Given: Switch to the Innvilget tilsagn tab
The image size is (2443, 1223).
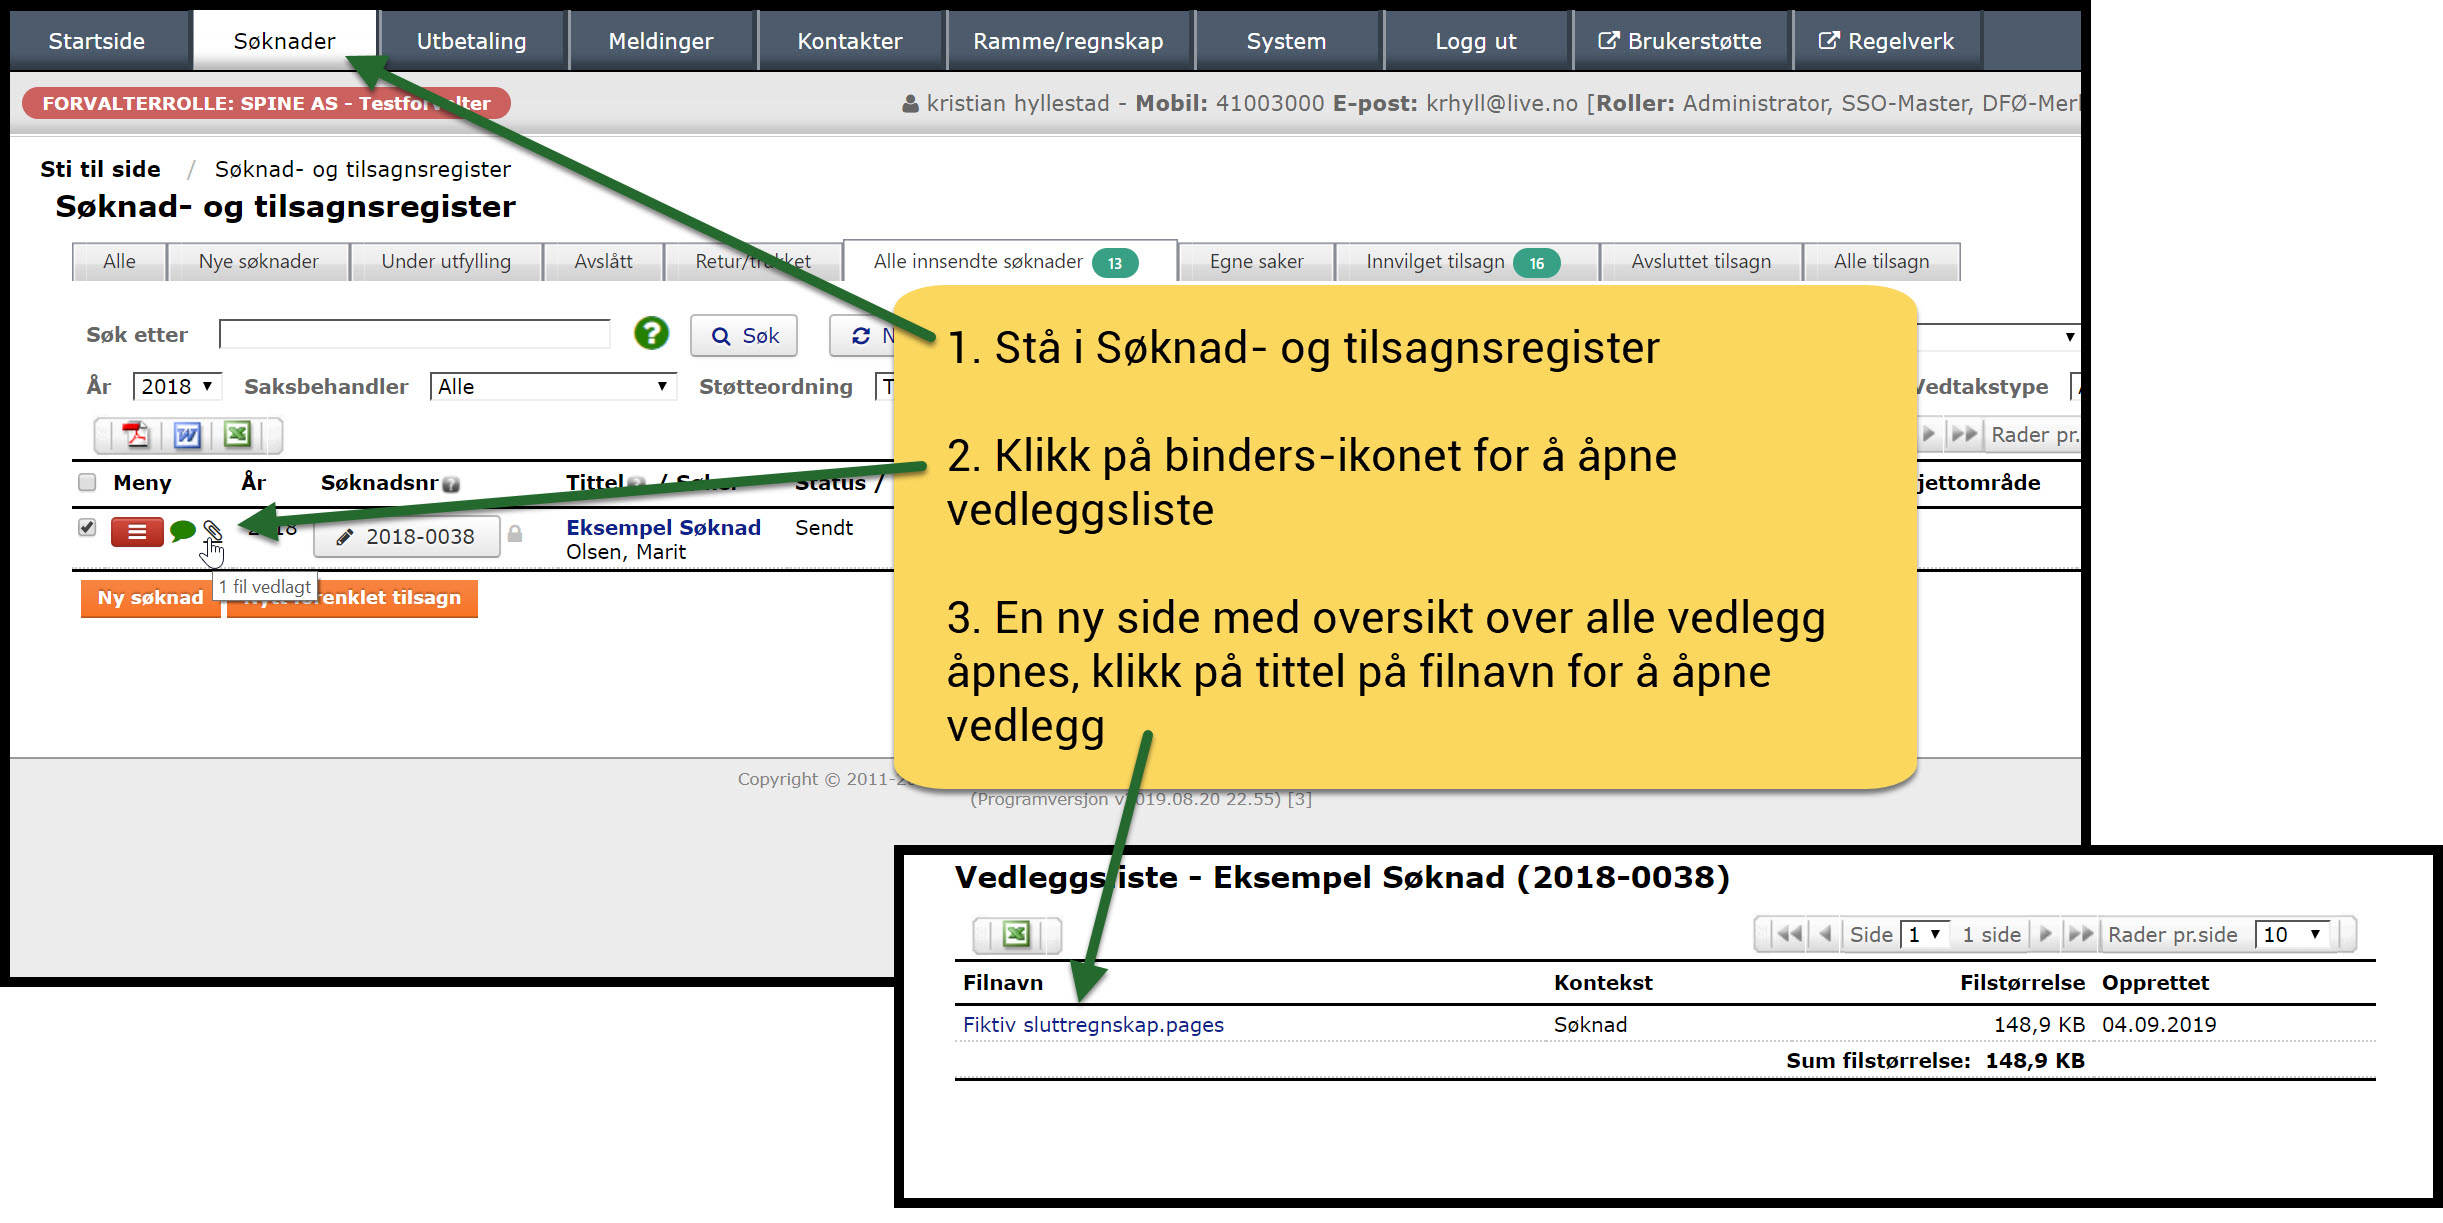Looking at the screenshot, I should (x=1435, y=262).
